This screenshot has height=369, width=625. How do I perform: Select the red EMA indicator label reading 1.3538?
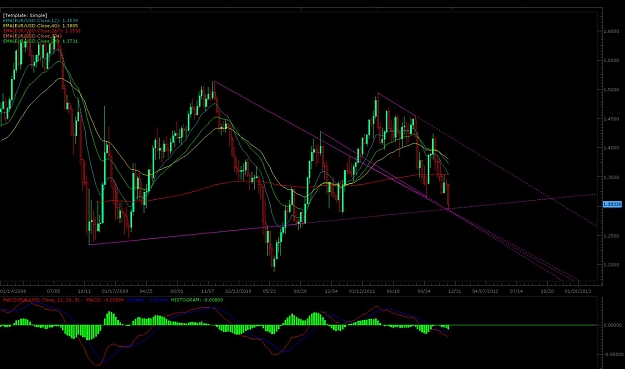(41, 31)
